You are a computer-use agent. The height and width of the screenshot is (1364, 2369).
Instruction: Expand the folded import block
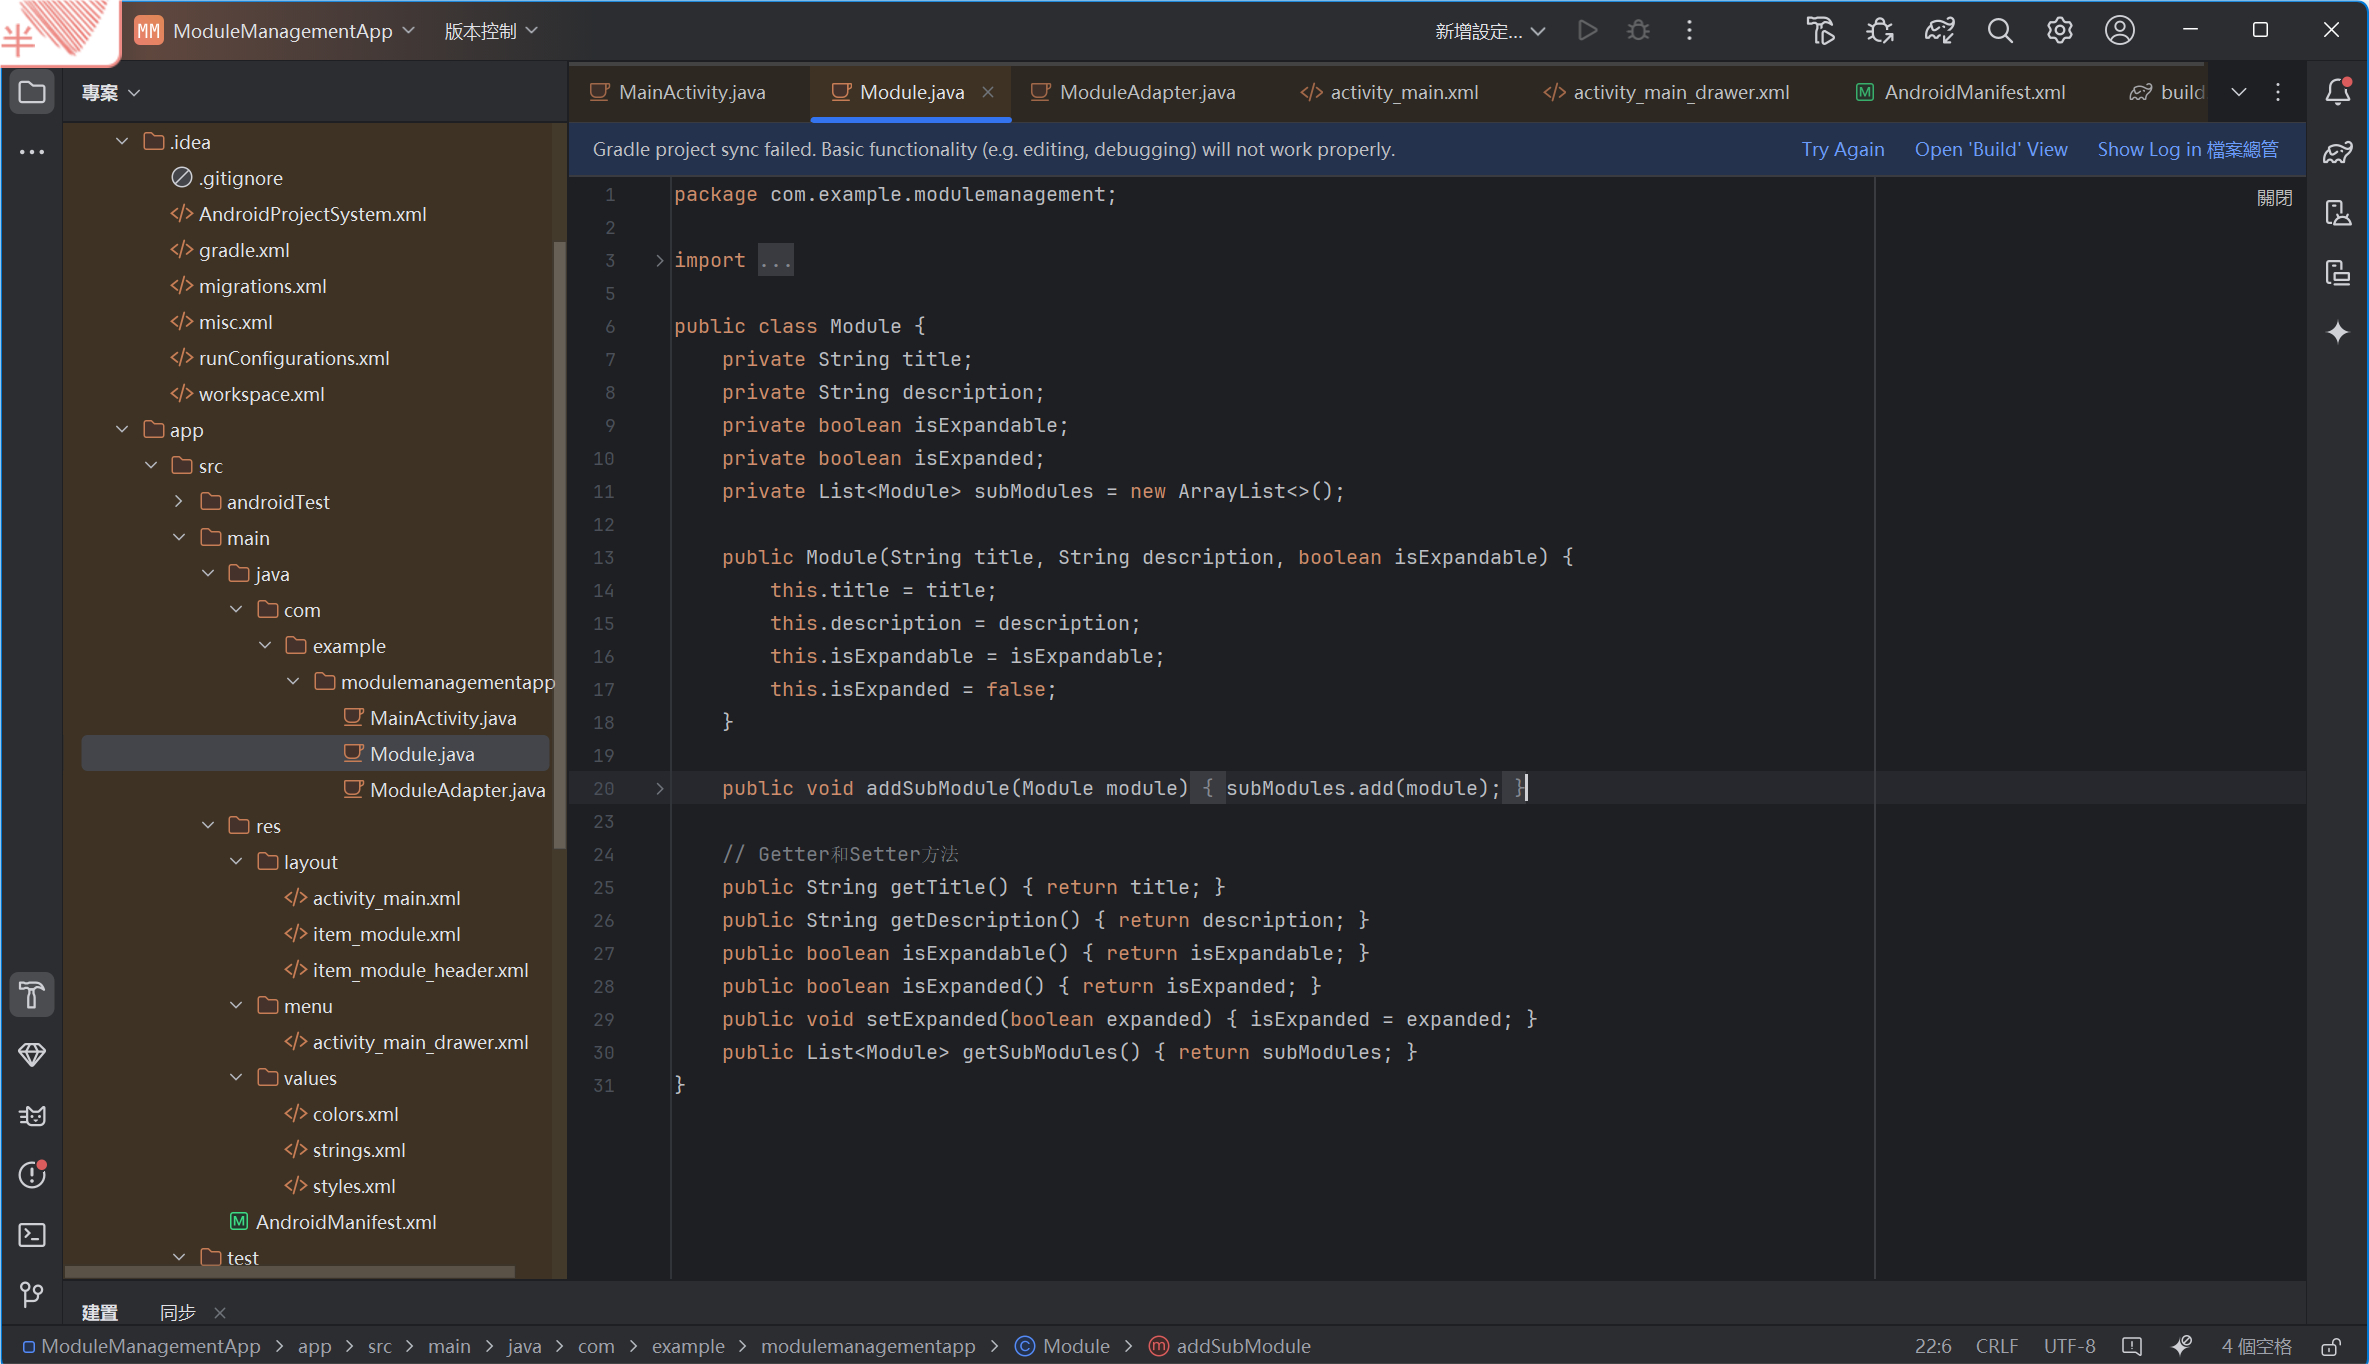tap(659, 260)
